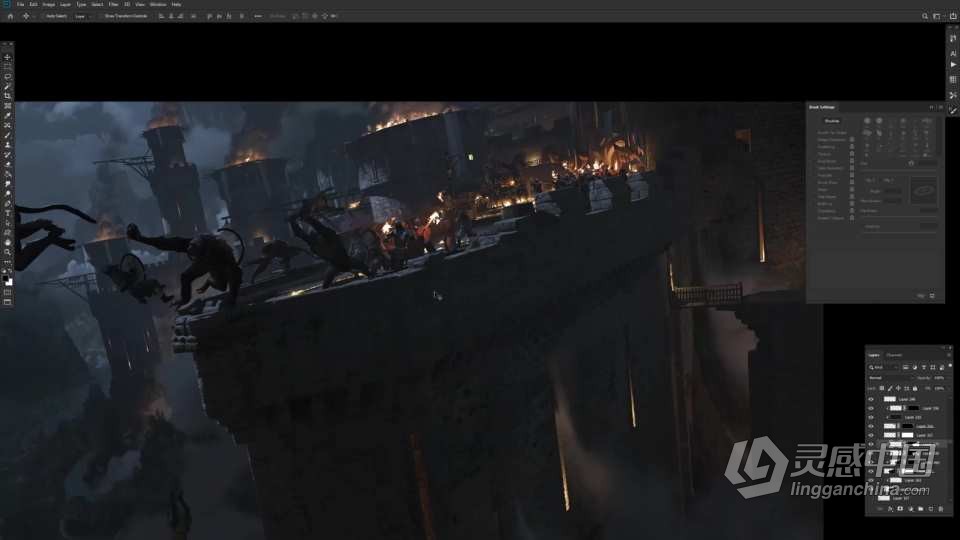The image size is (960, 540).
Task: Hide the topmost layer with eye icon
Action: point(871,399)
